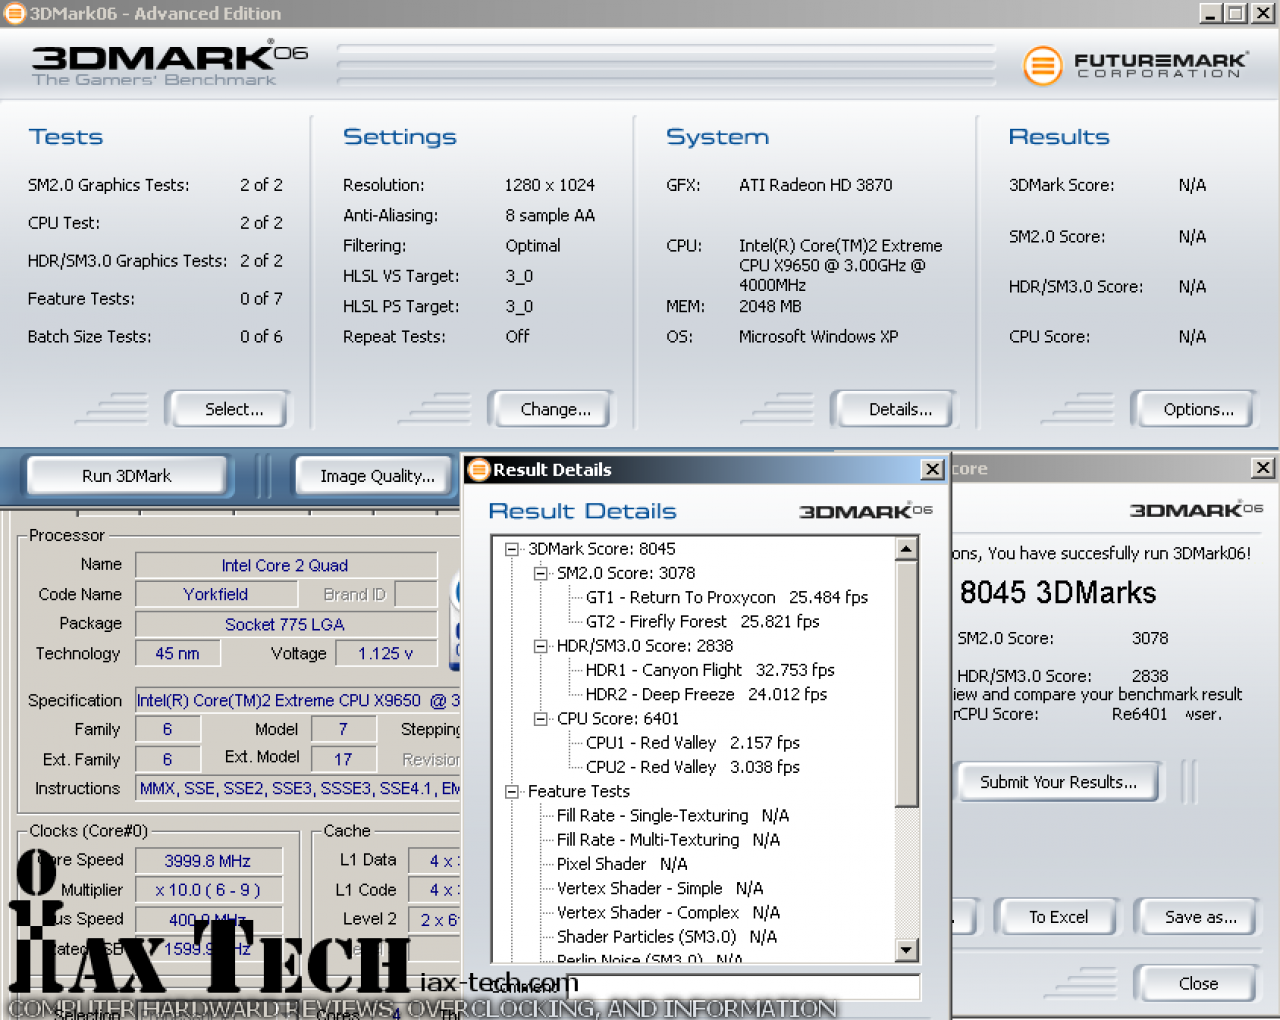The height and width of the screenshot is (1020, 1280).
Task: Click the Instructions field MMX, SSE
Action: coord(298,789)
